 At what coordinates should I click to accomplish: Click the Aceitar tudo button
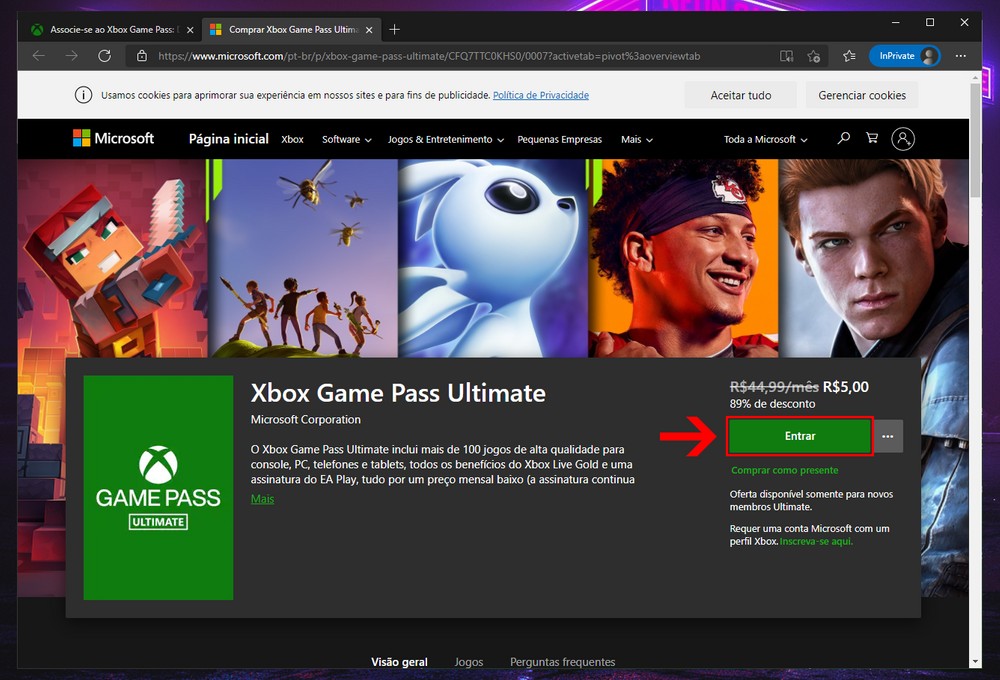coord(740,95)
